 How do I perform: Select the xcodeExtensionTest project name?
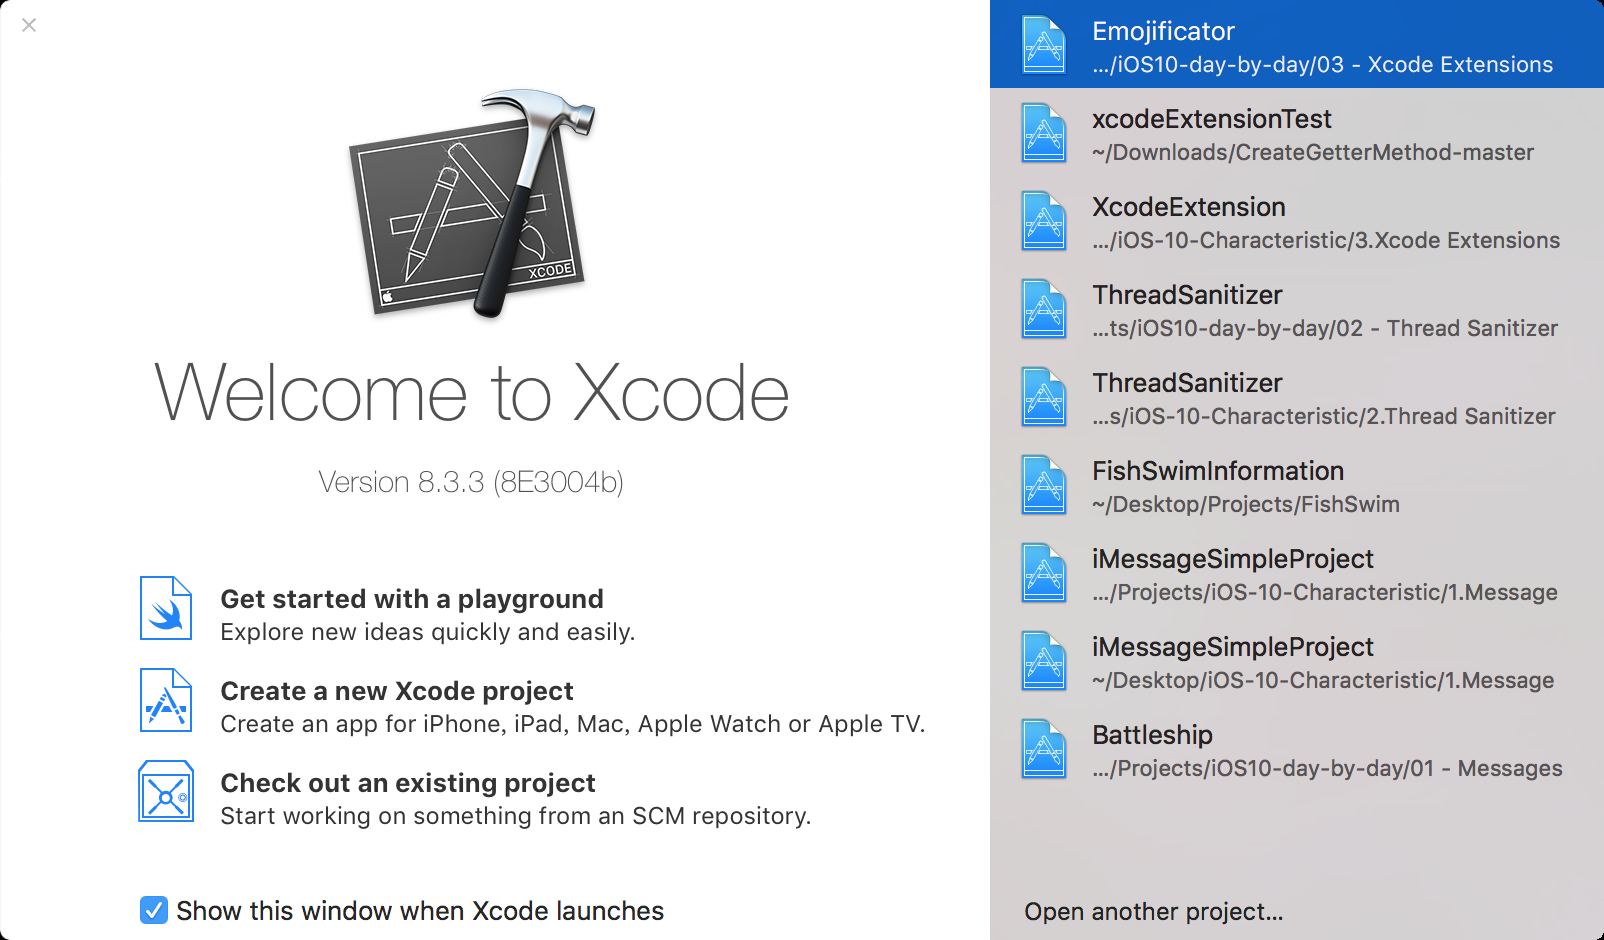(x=1212, y=119)
